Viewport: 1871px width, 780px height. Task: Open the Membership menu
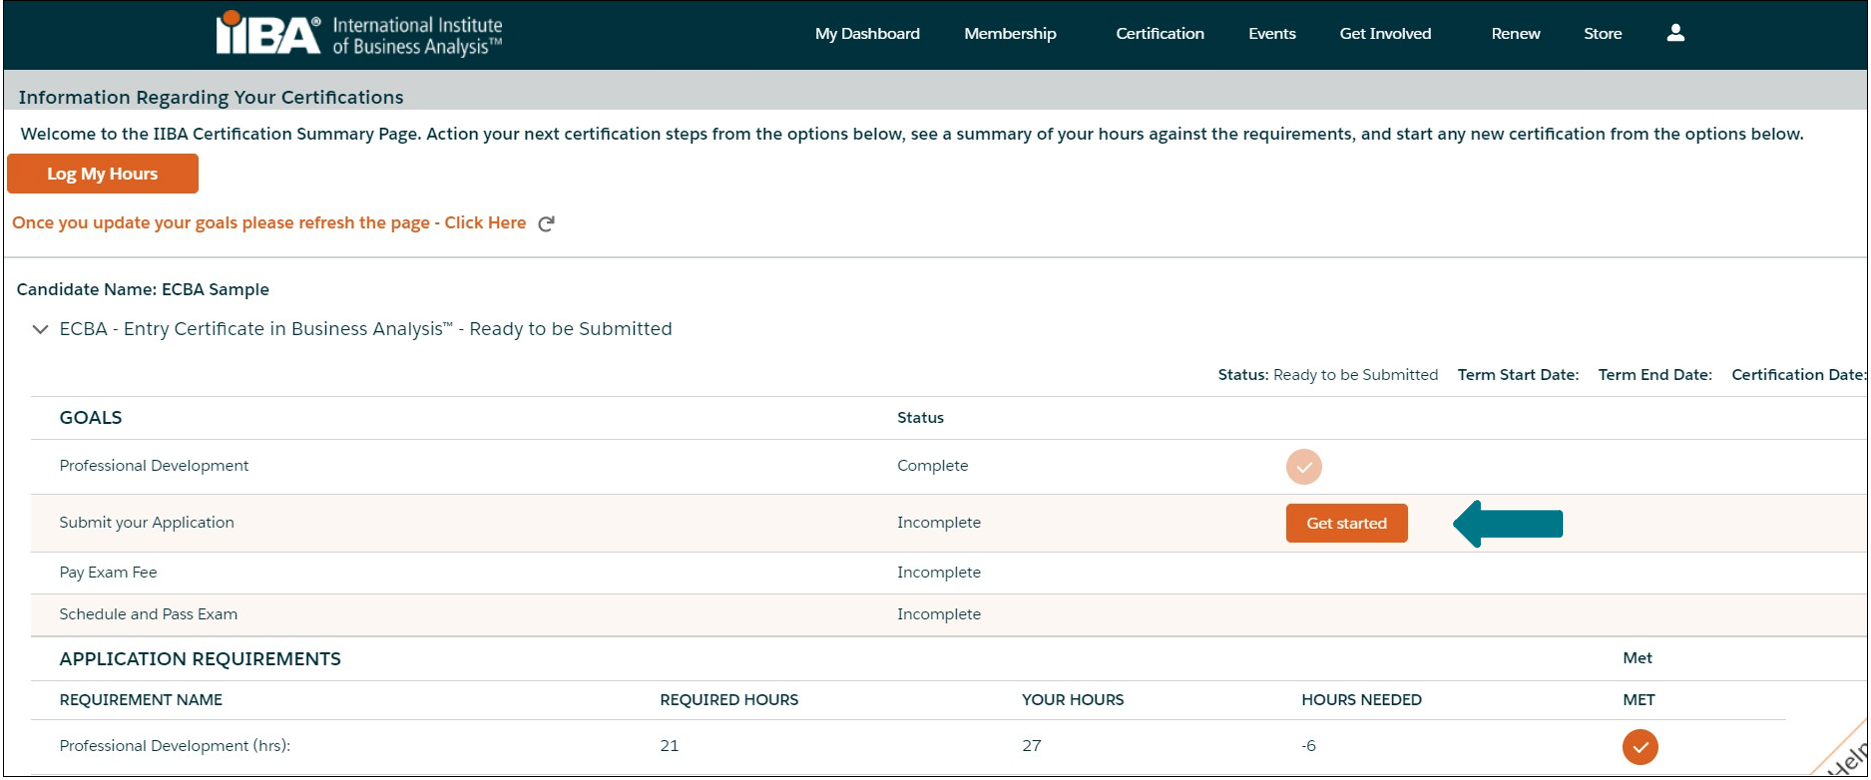point(1010,34)
